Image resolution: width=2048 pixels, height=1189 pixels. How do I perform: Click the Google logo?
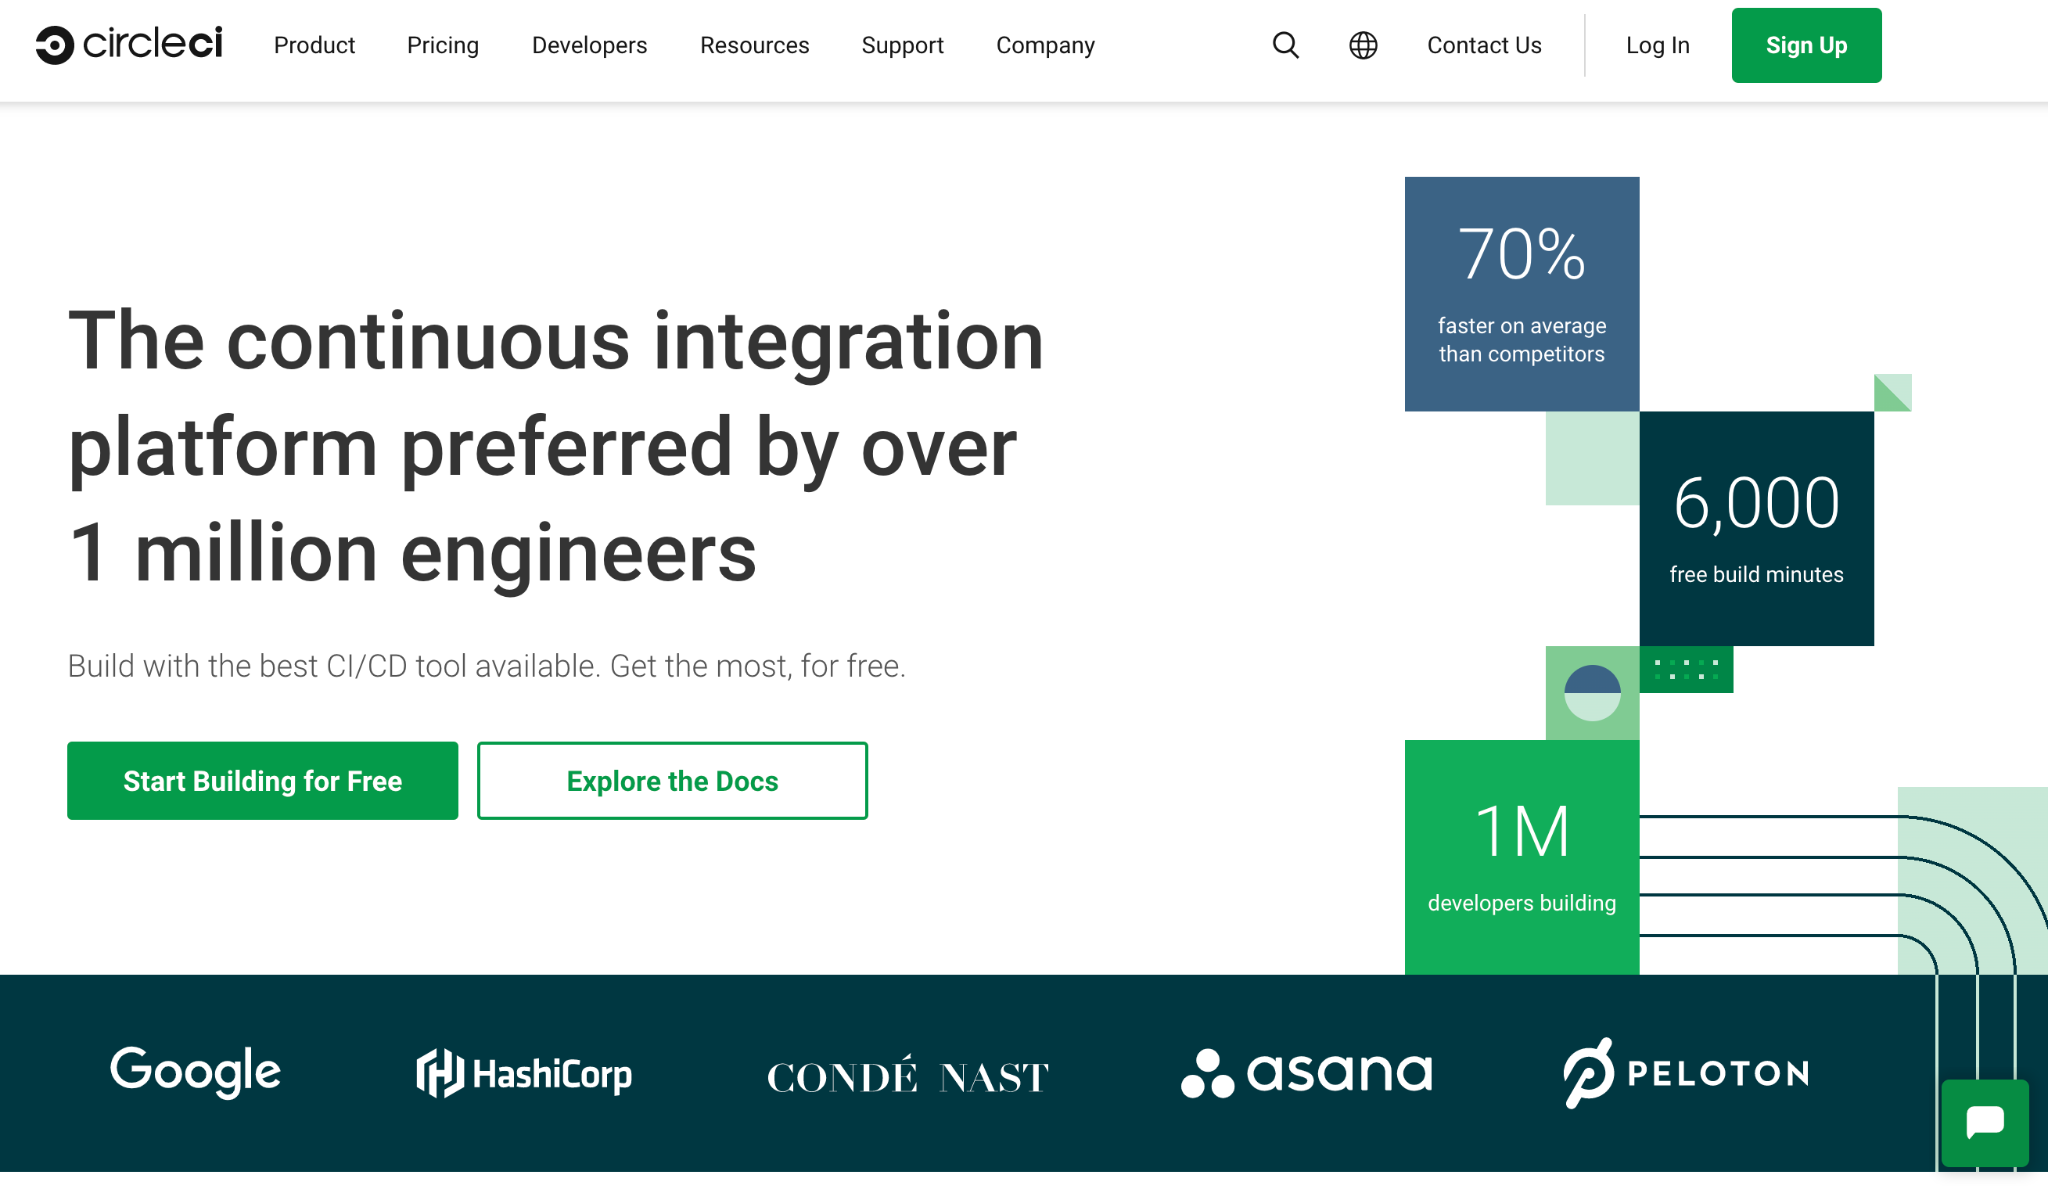(195, 1072)
